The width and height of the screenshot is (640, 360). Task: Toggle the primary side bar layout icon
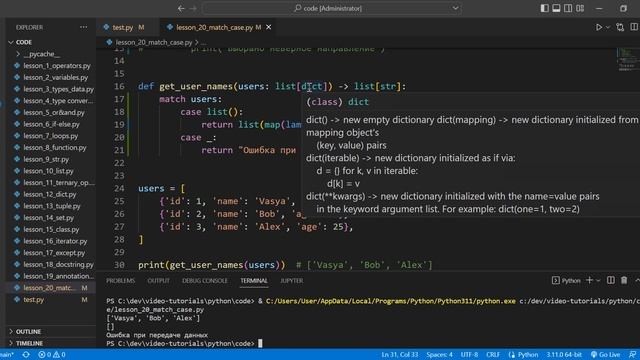pyautogui.click(x=544, y=8)
